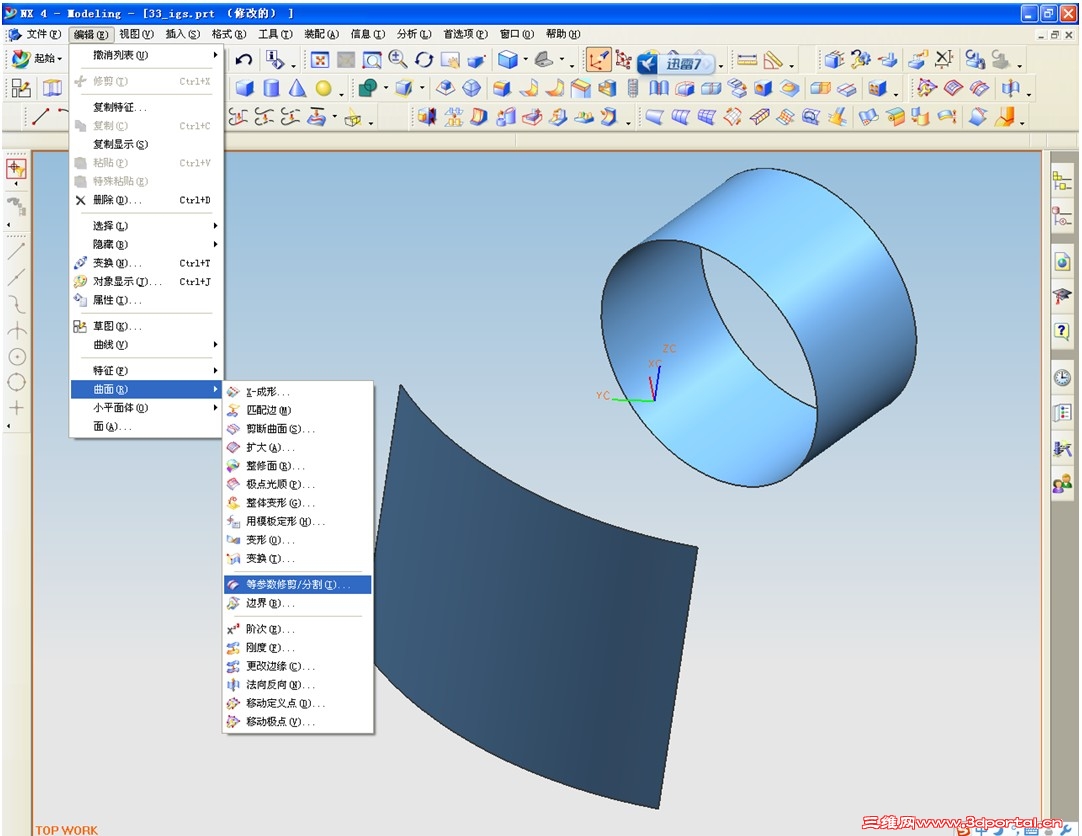Open the Part Navigator icon in right sidebar
The height and width of the screenshot is (836, 1082).
click(1062, 218)
